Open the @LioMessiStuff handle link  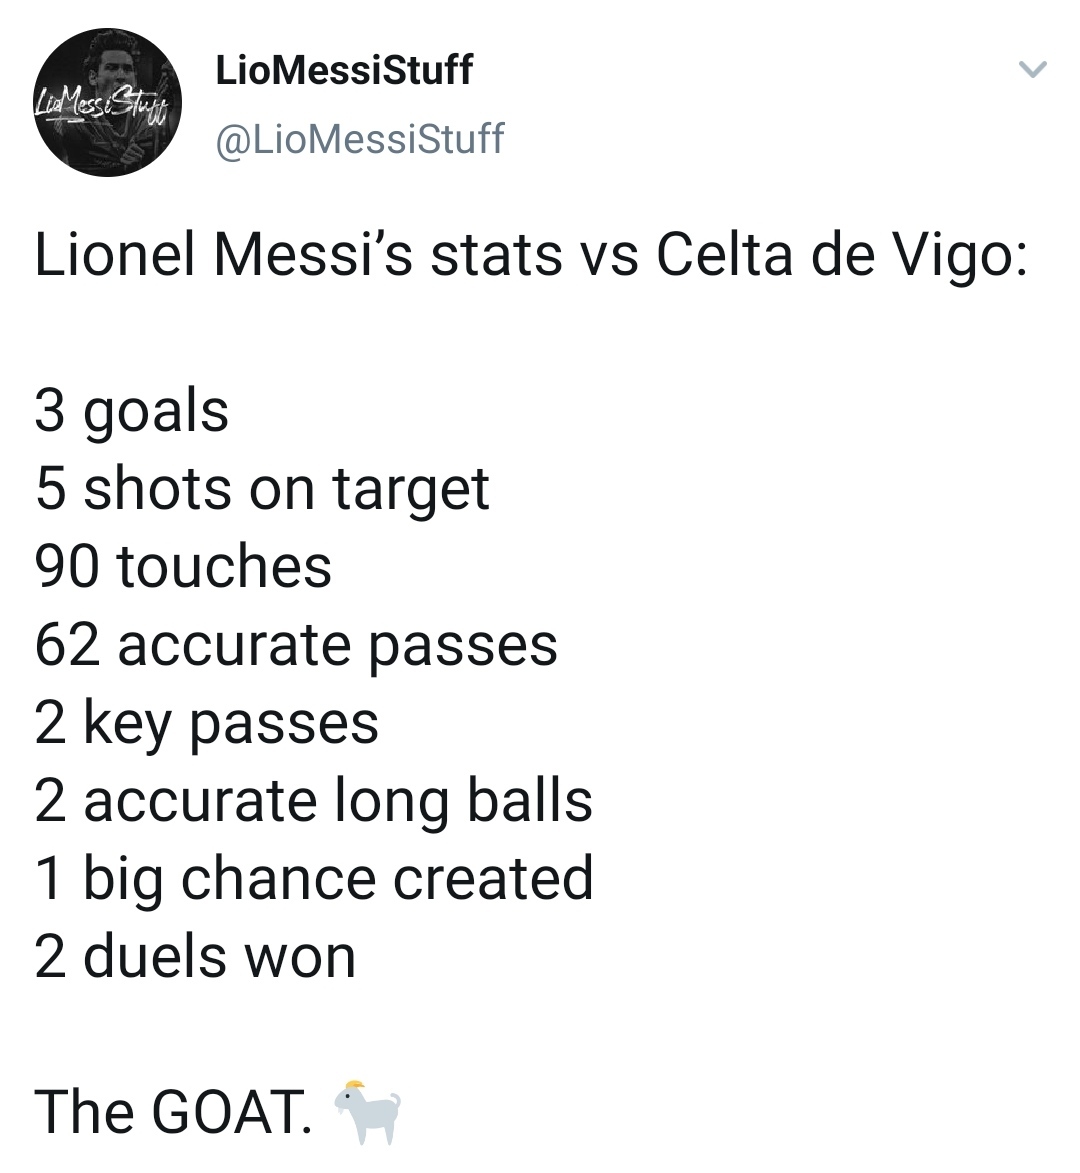point(360,139)
